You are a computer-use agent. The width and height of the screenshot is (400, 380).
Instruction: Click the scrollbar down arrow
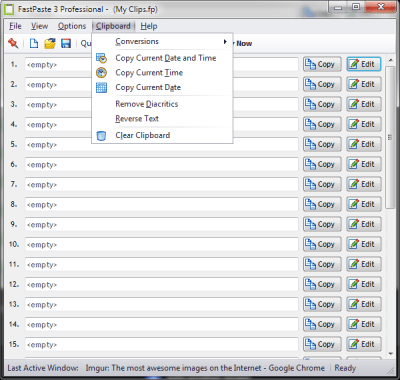(391, 354)
